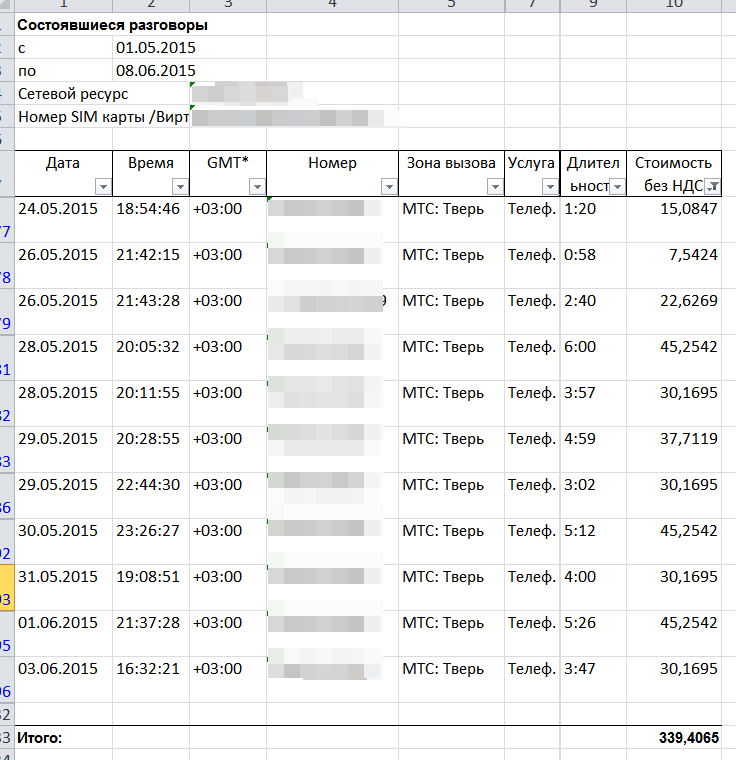Select column header 4 above Номер
The width and height of the screenshot is (736, 760).
point(332,5)
